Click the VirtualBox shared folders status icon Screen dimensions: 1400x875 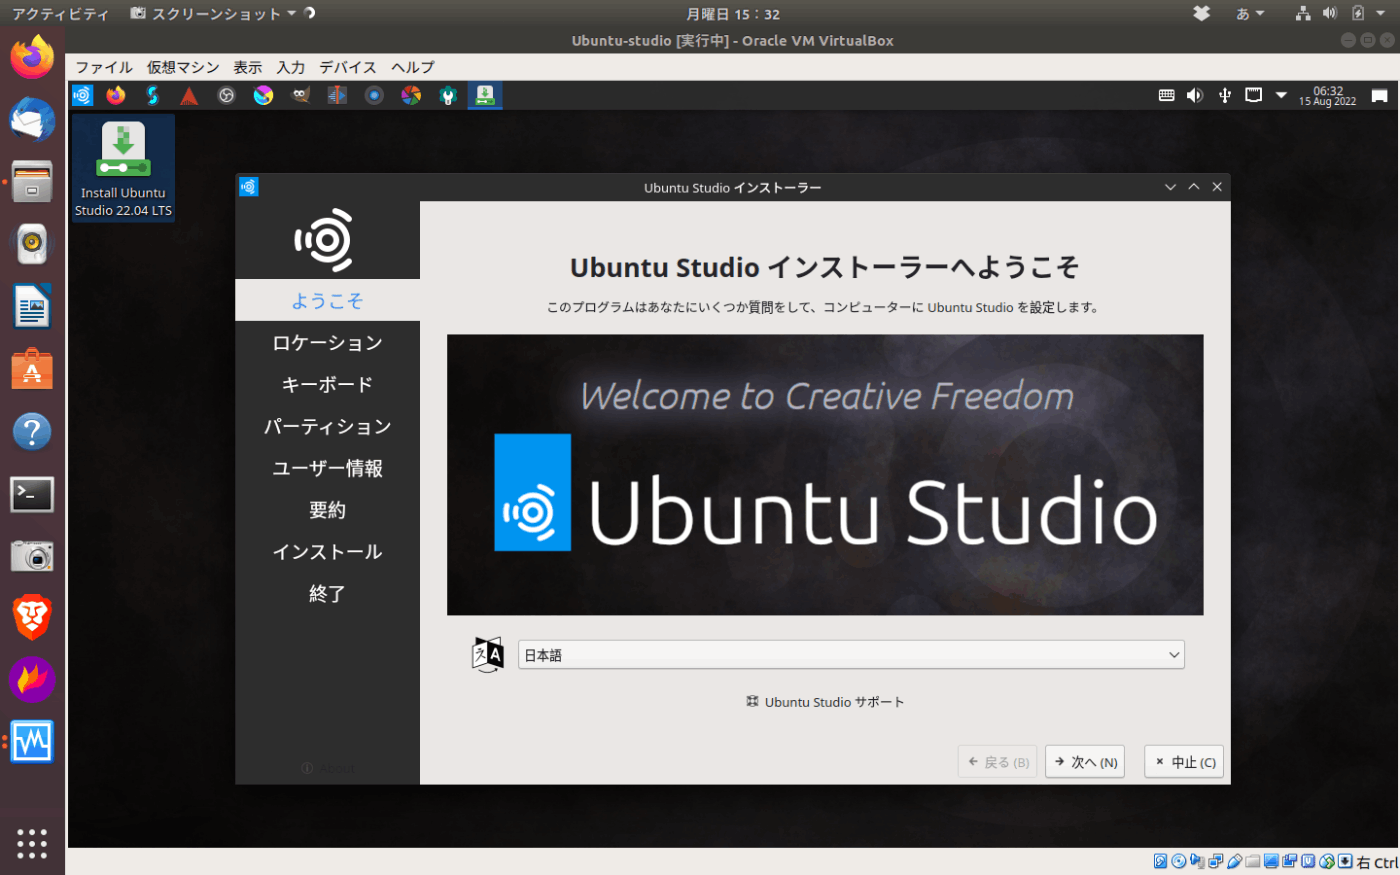tap(1253, 862)
